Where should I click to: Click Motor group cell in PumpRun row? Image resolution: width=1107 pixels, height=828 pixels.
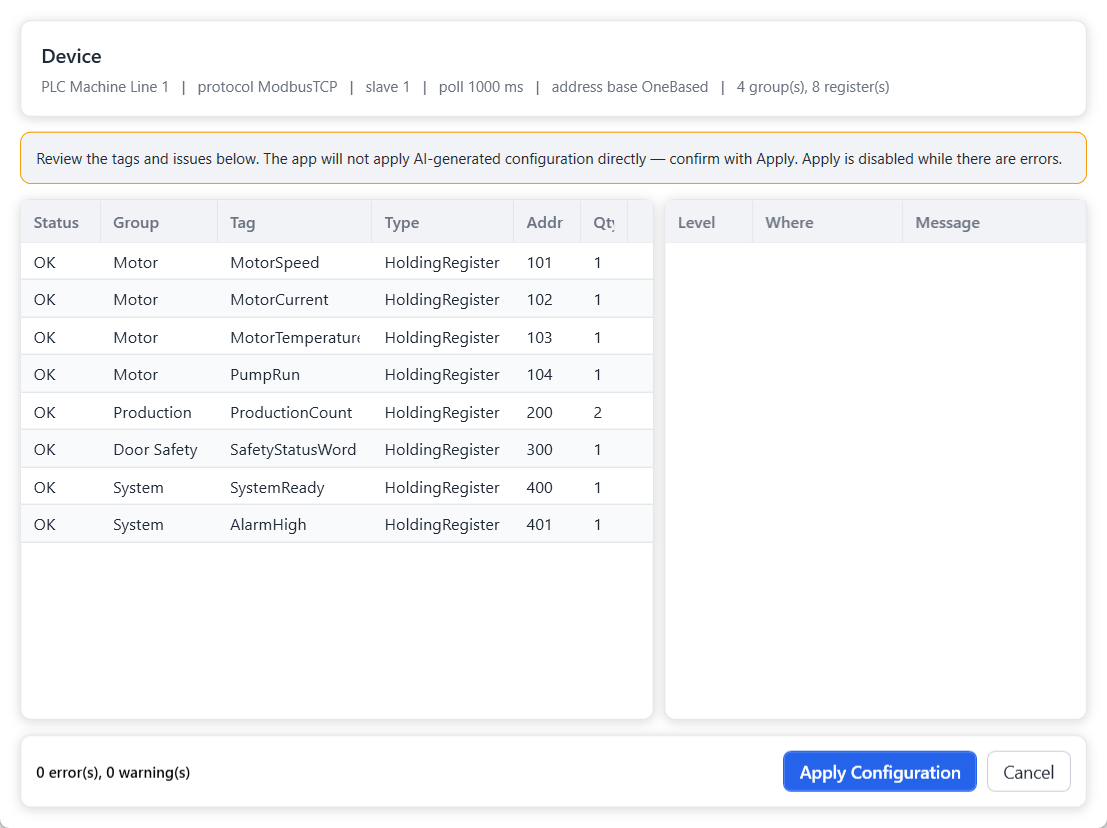tap(159, 374)
